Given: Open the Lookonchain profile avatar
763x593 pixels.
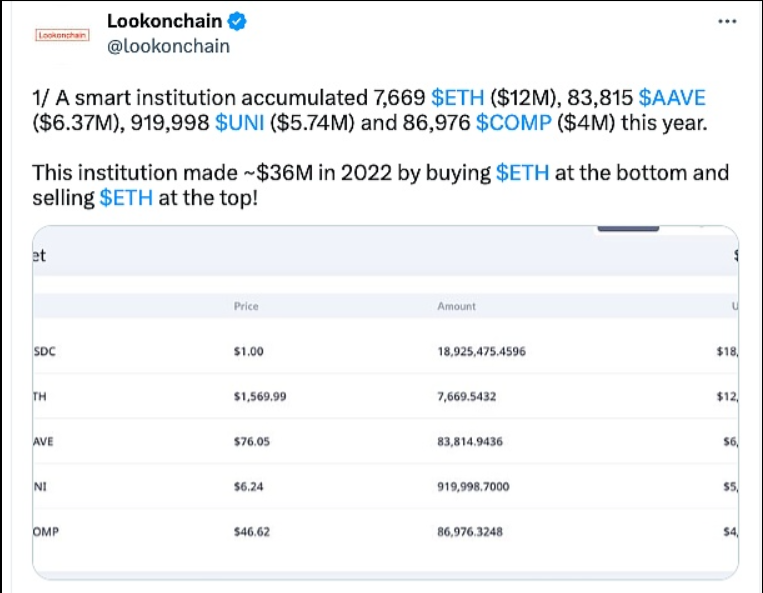Looking at the screenshot, I should coord(63,34).
